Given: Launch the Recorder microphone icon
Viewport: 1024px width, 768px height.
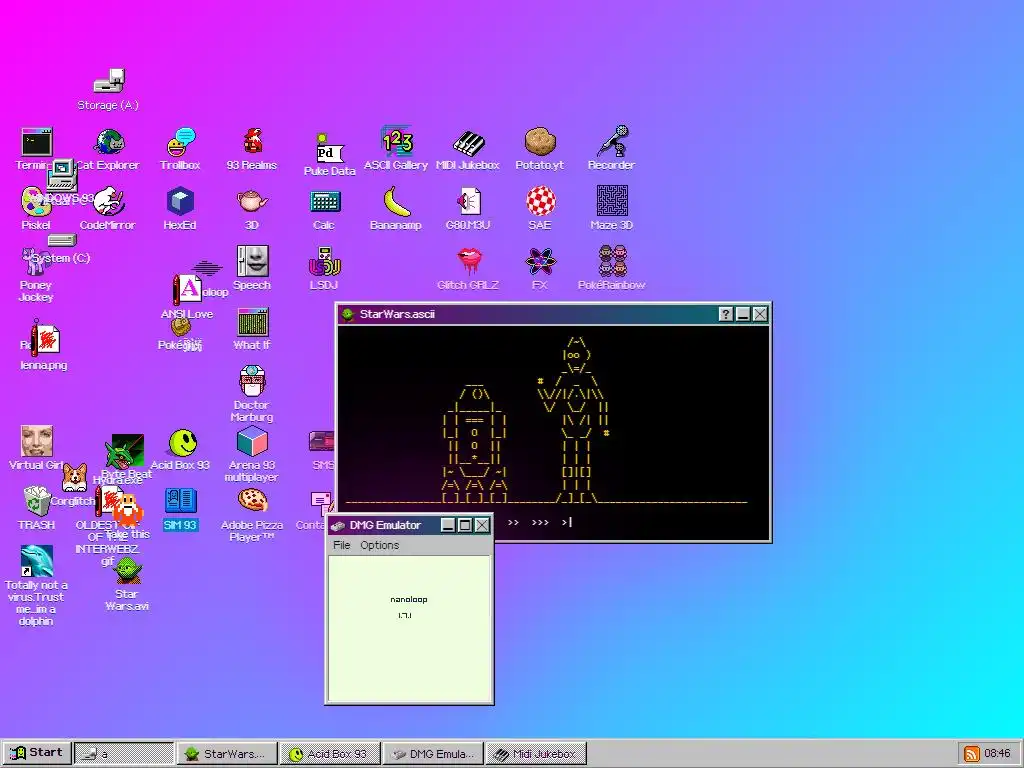Looking at the screenshot, I should pyautogui.click(x=612, y=142).
